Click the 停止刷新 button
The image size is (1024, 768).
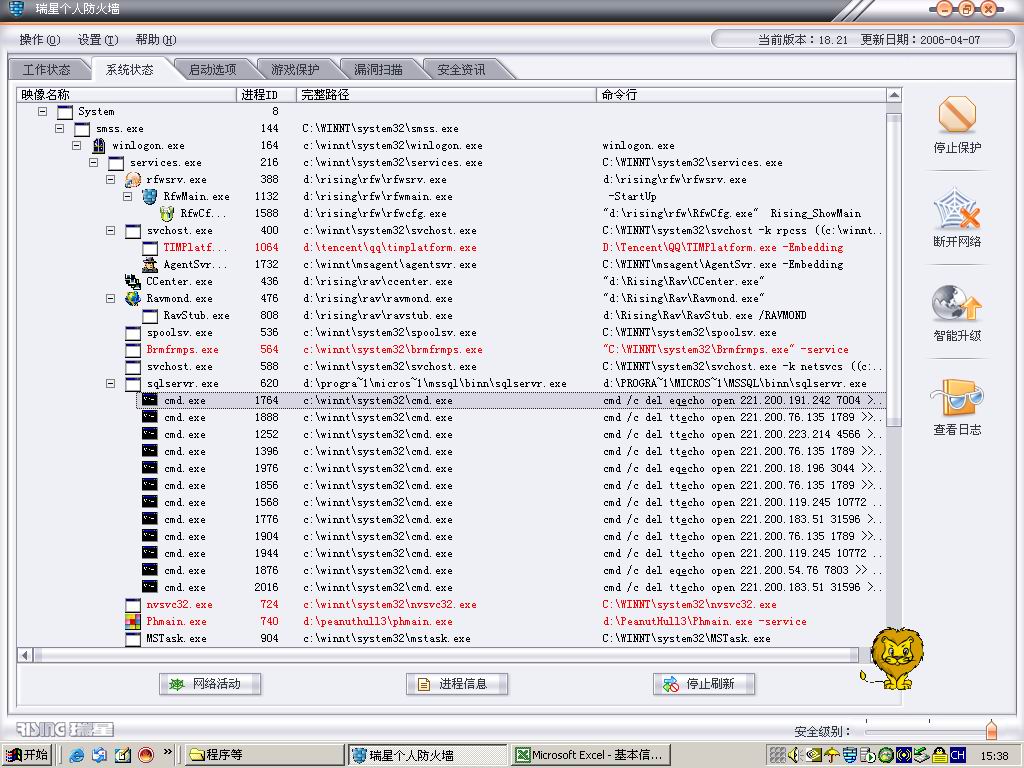coord(703,684)
